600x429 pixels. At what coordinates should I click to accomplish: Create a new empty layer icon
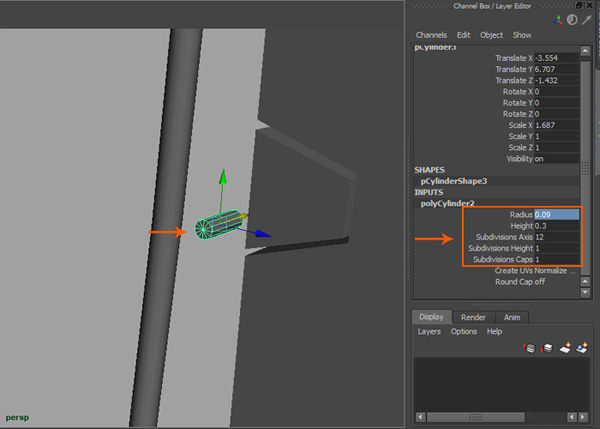(x=564, y=347)
